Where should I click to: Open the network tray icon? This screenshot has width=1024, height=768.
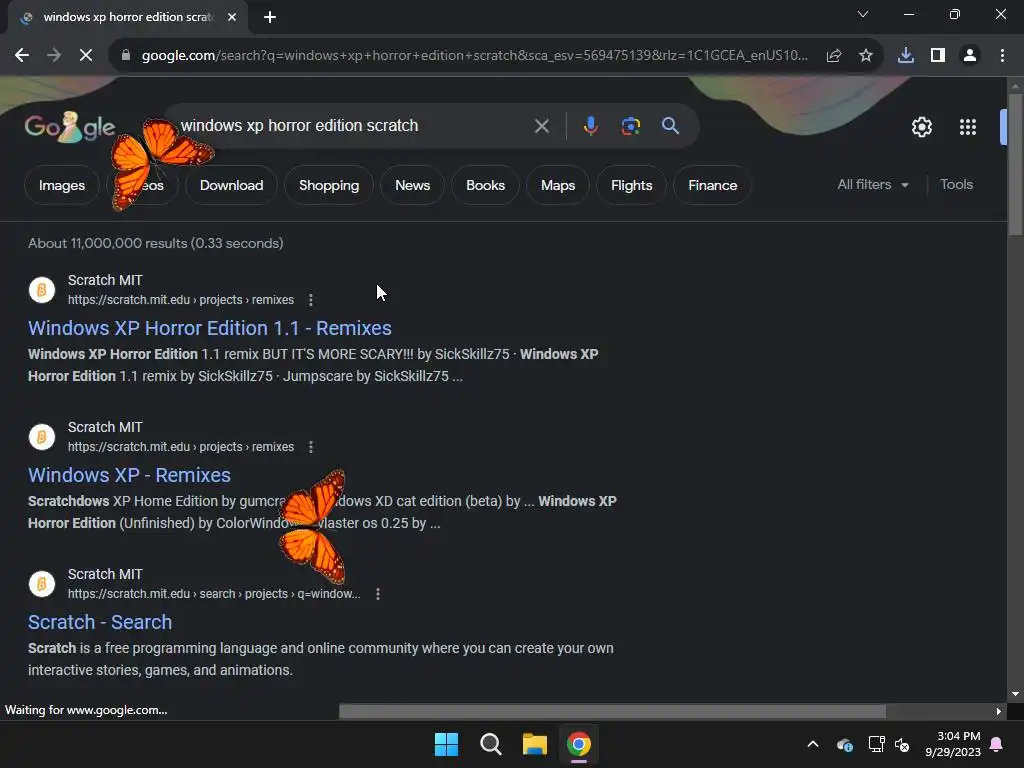pos(876,744)
